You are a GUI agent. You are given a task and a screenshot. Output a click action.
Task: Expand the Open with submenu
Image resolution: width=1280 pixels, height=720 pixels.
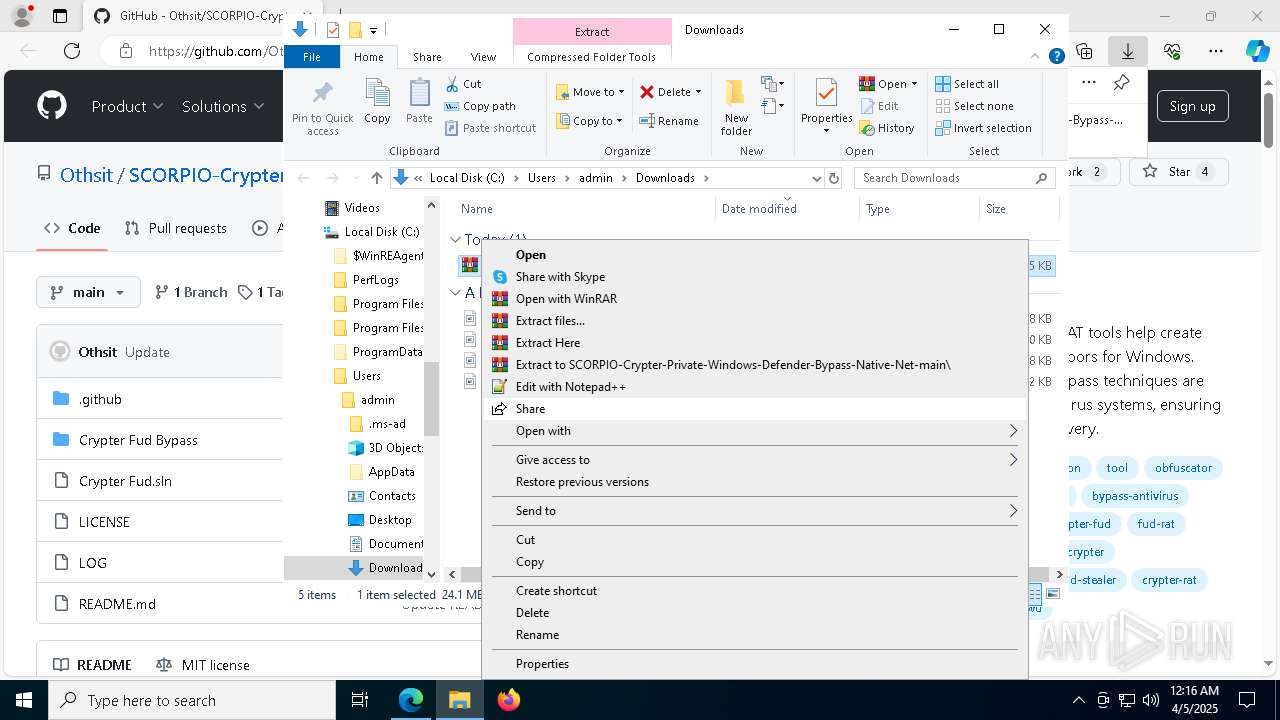click(755, 431)
